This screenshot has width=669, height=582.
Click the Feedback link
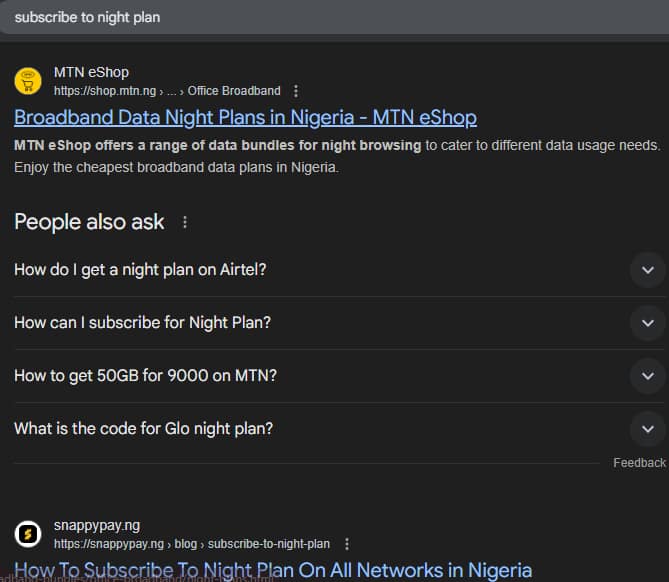[x=639, y=462]
